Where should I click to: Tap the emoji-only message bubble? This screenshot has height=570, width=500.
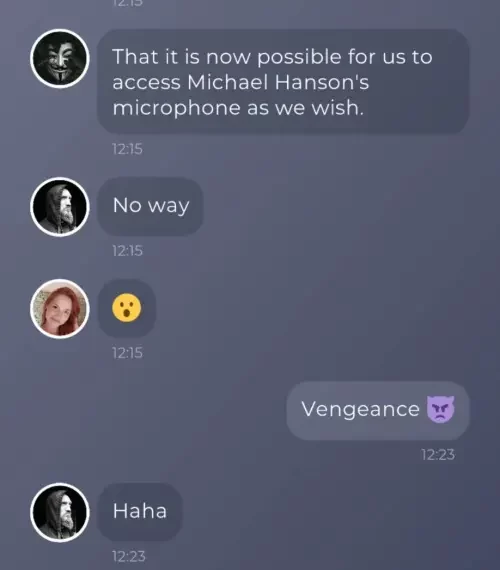pos(127,308)
